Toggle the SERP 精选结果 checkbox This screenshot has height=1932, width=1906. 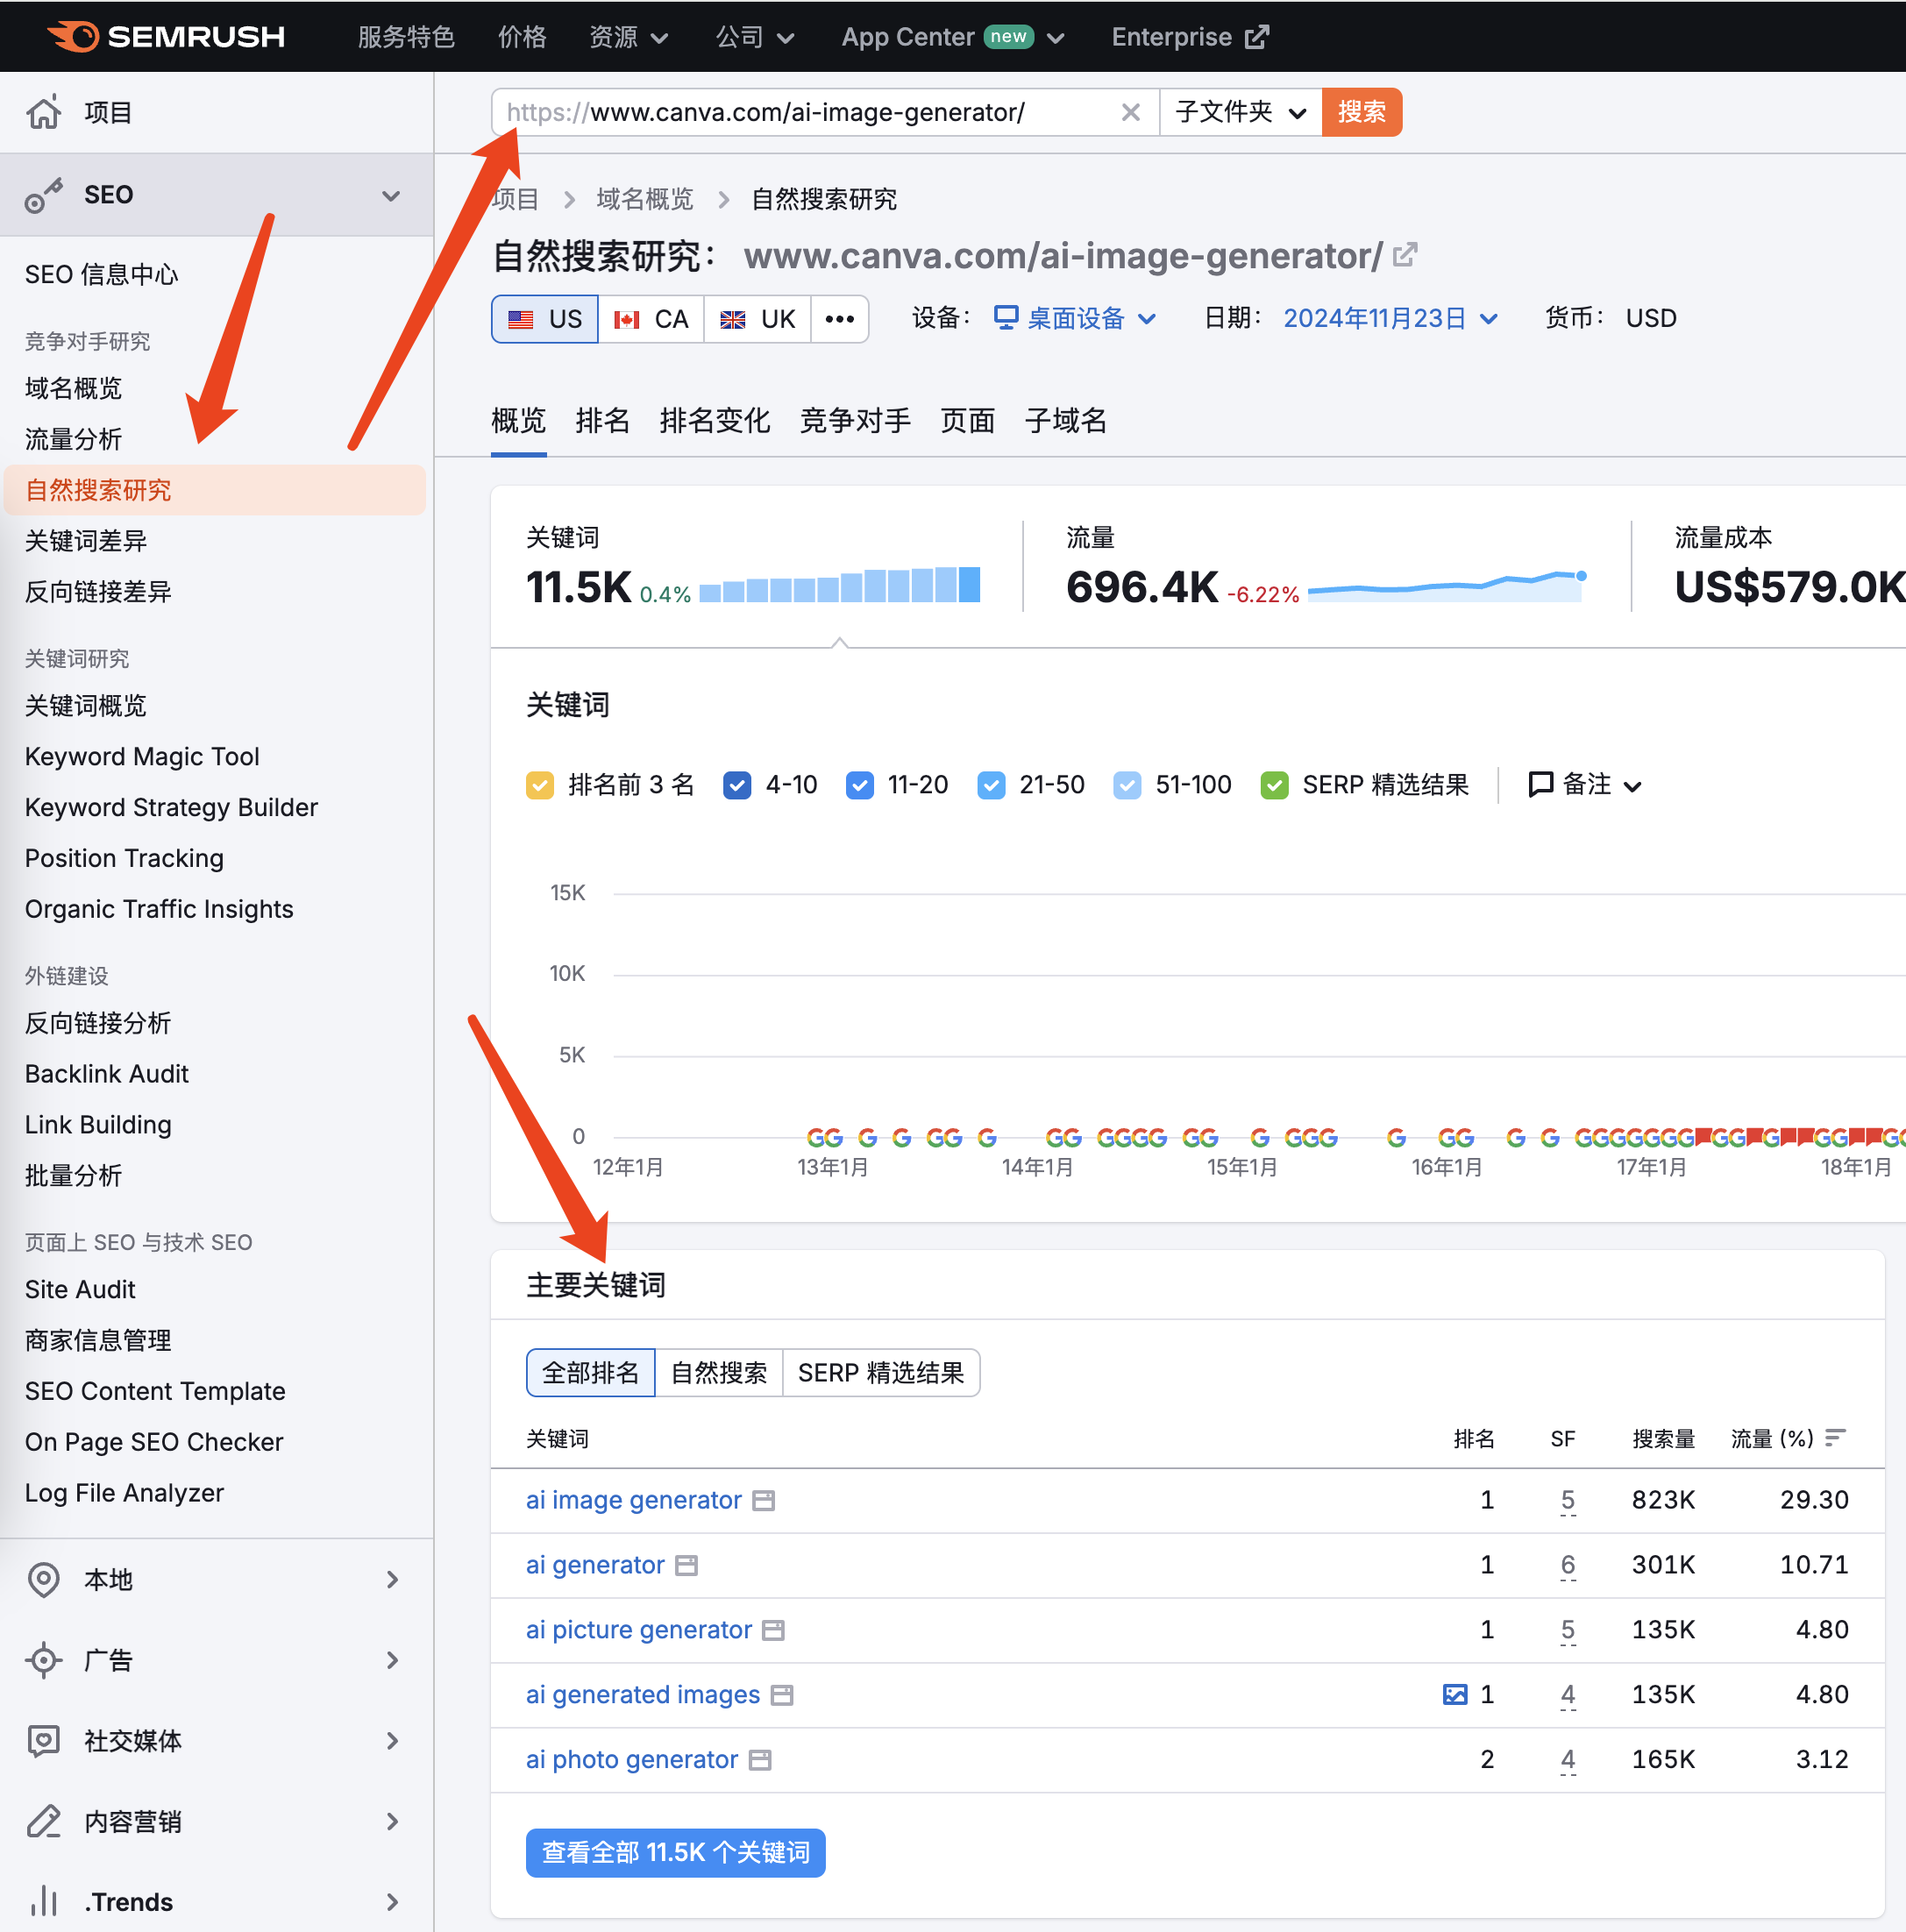[x=1274, y=785]
